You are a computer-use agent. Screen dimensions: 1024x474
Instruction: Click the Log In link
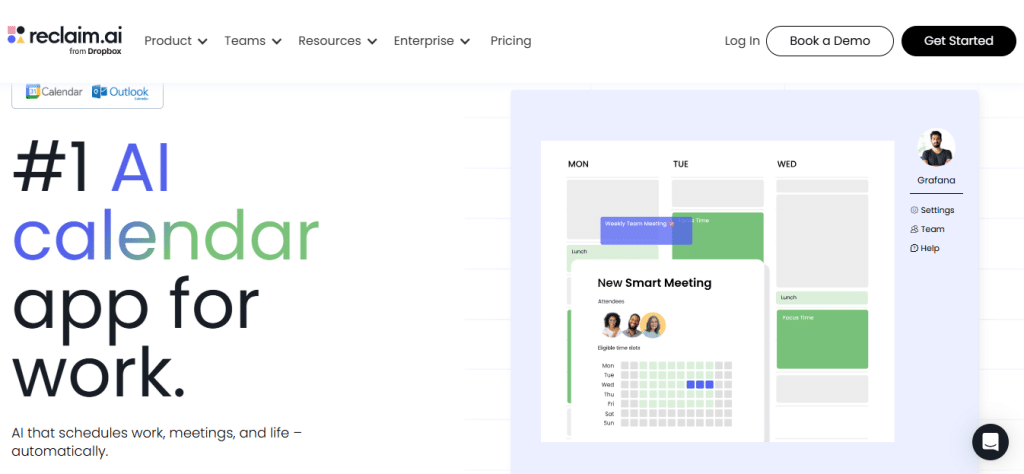tap(742, 40)
